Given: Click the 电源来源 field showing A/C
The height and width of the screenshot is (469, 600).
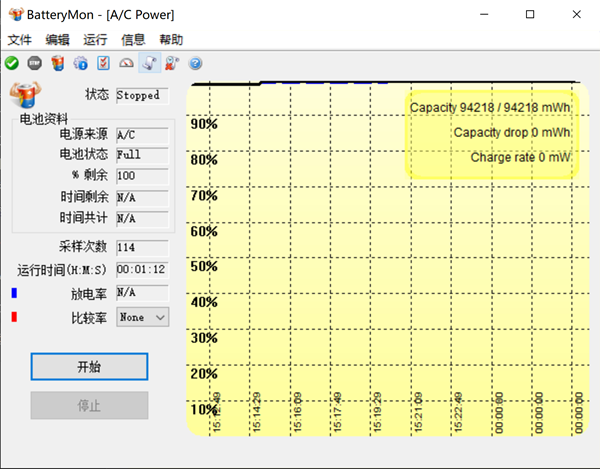Looking at the screenshot, I should point(142,135).
